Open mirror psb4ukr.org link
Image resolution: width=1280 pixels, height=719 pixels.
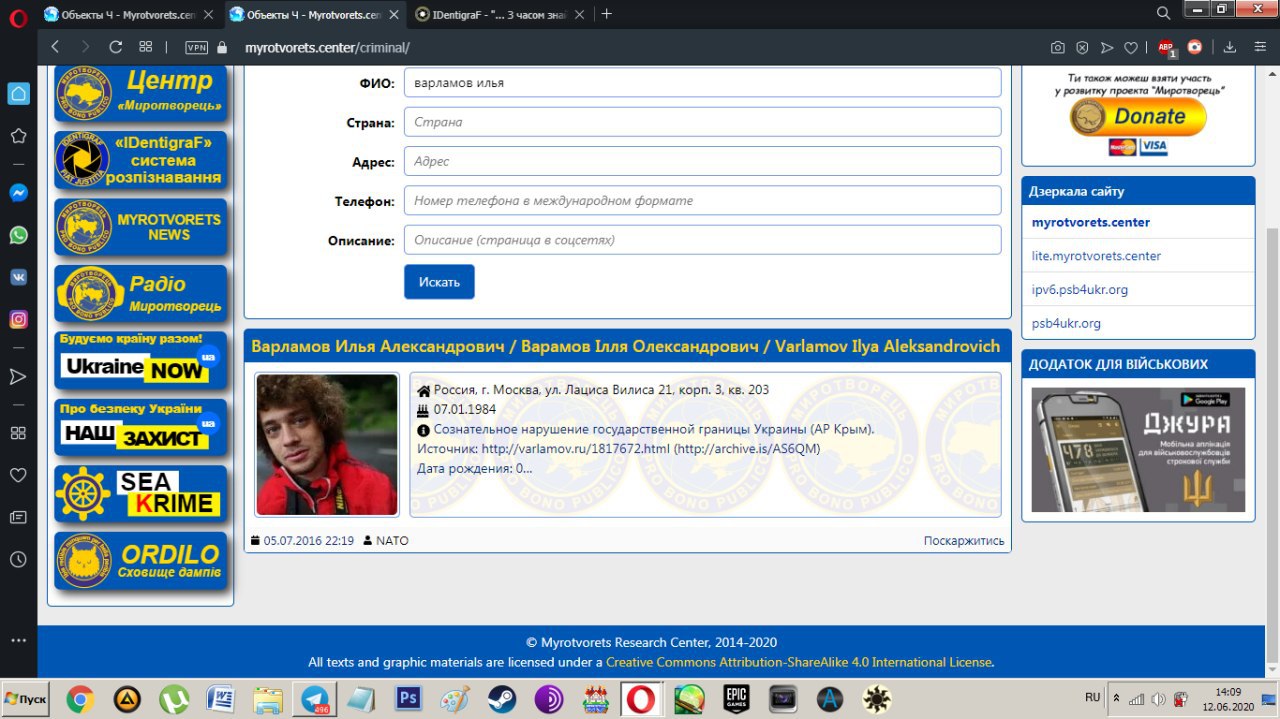pyautogui.click(x=1066, y=323)
